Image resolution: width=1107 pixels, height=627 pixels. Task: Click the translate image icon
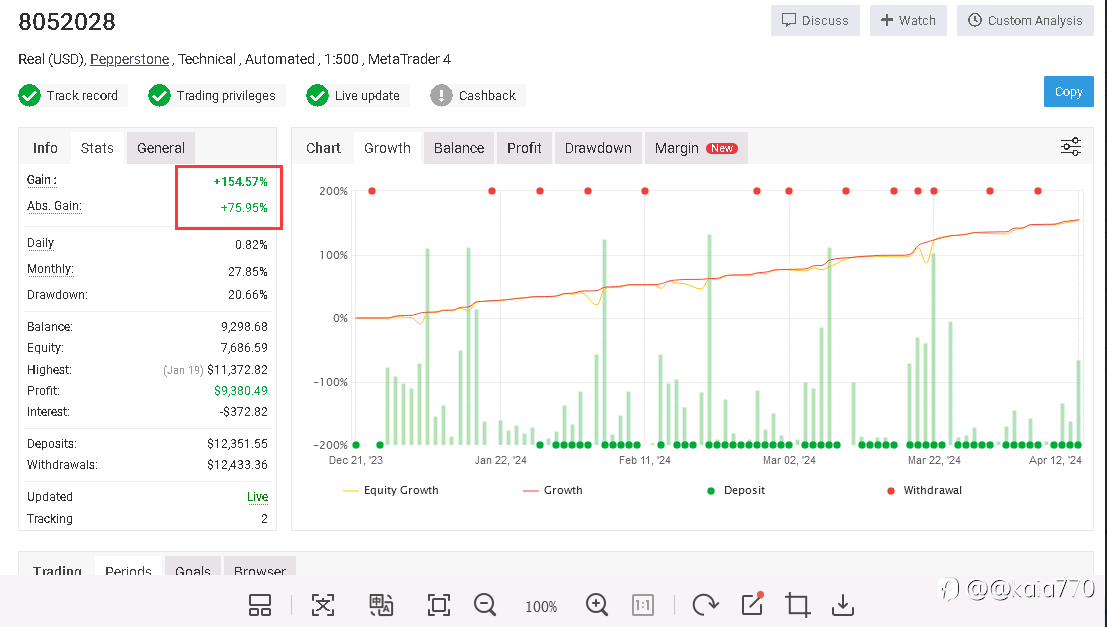click(381, 605)
